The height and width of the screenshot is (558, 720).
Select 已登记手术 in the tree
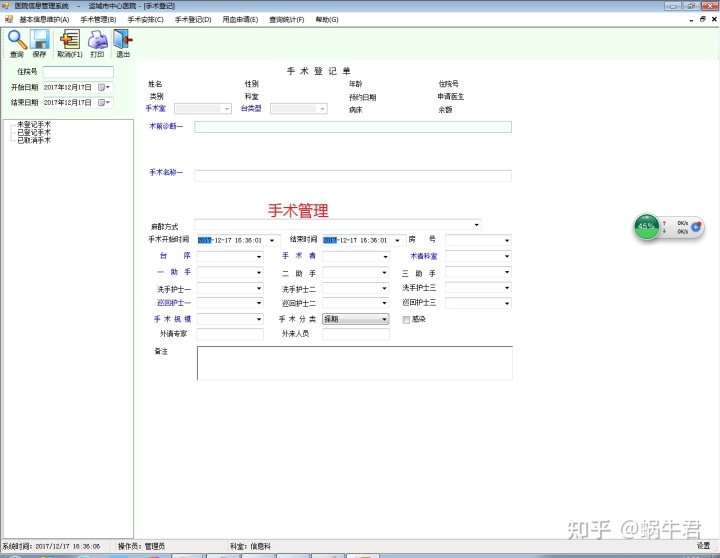[x=34, y=132]
